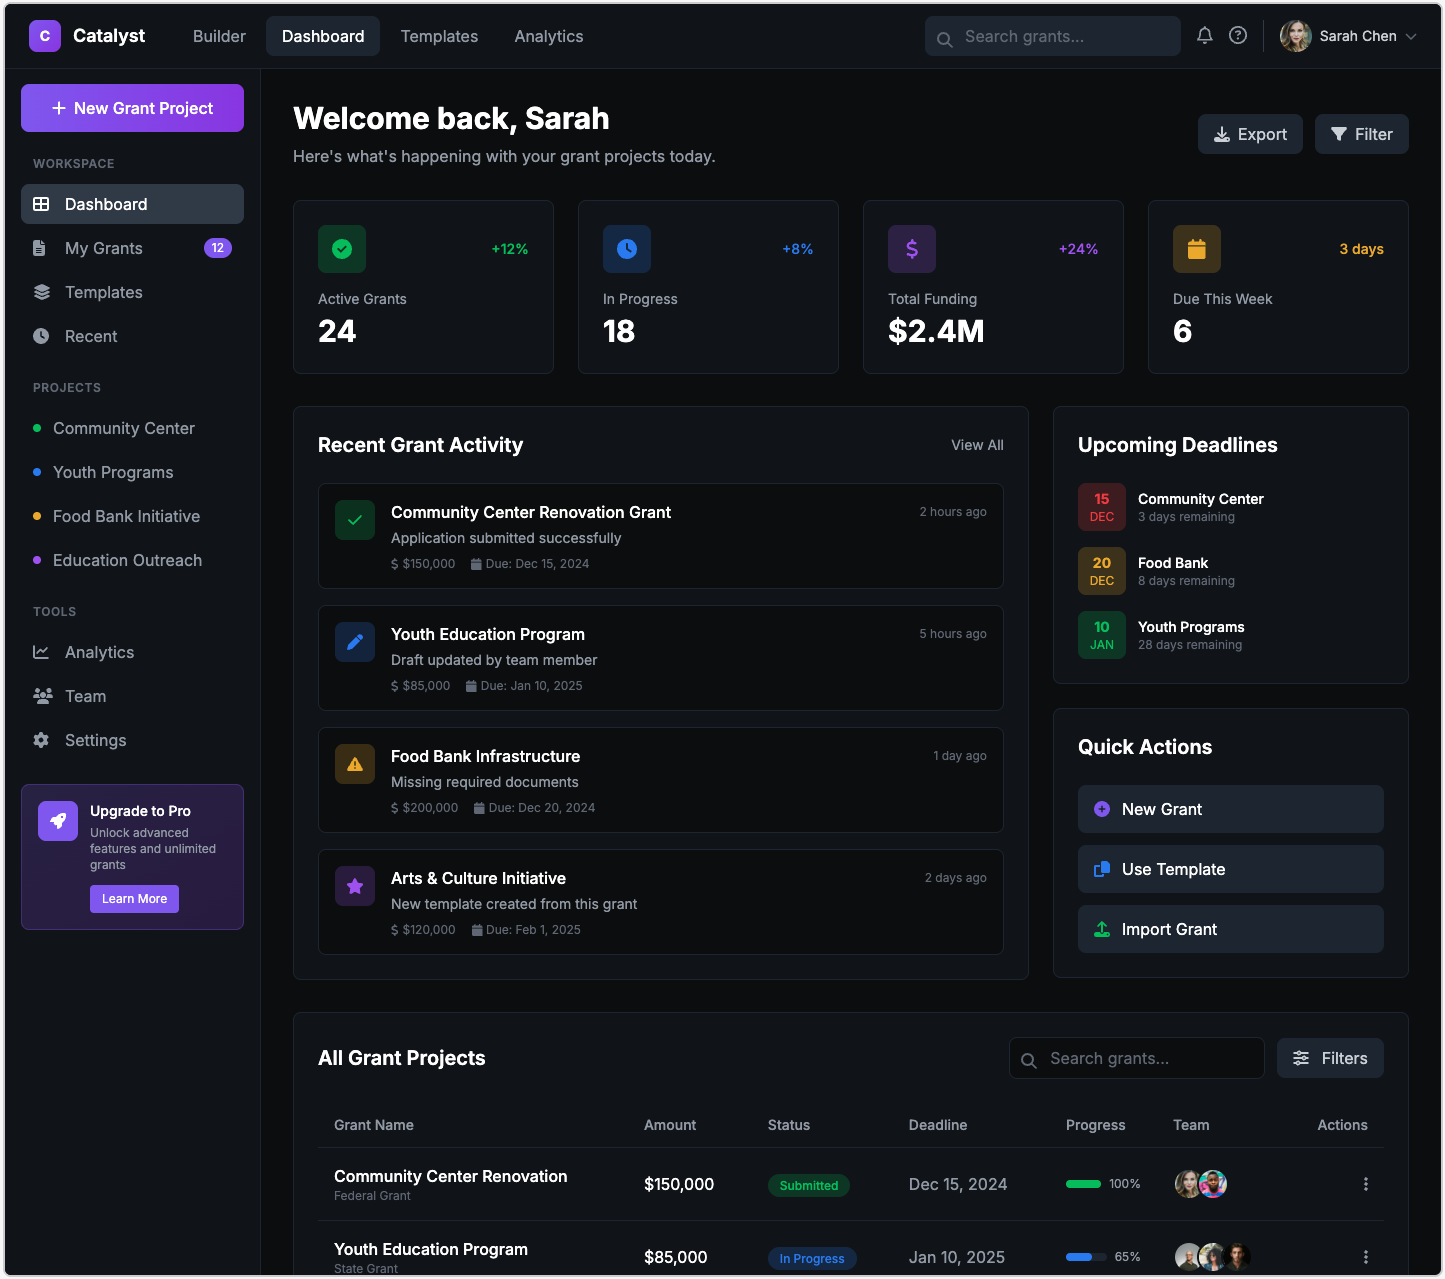
Task: Click the notifications bell icon
Action: point(1204,36)
